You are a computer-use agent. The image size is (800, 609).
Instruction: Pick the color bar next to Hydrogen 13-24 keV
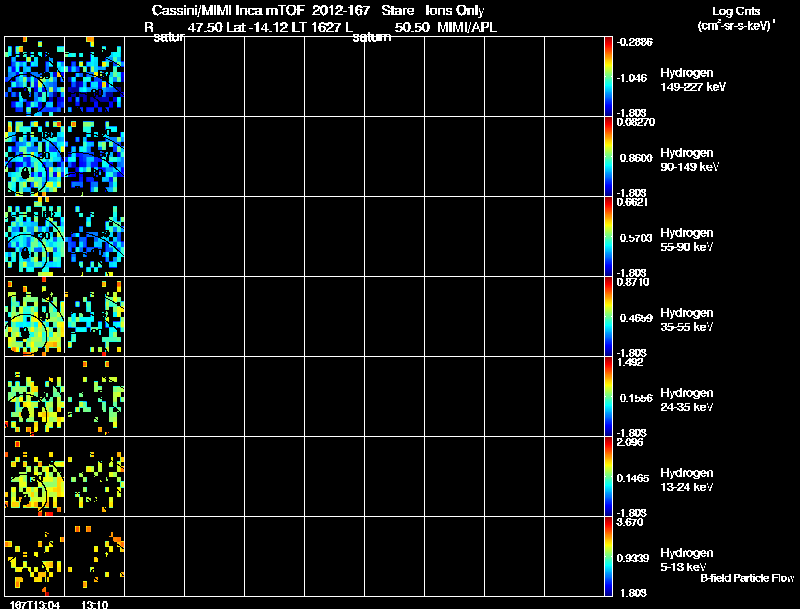(x=608, y=477)
